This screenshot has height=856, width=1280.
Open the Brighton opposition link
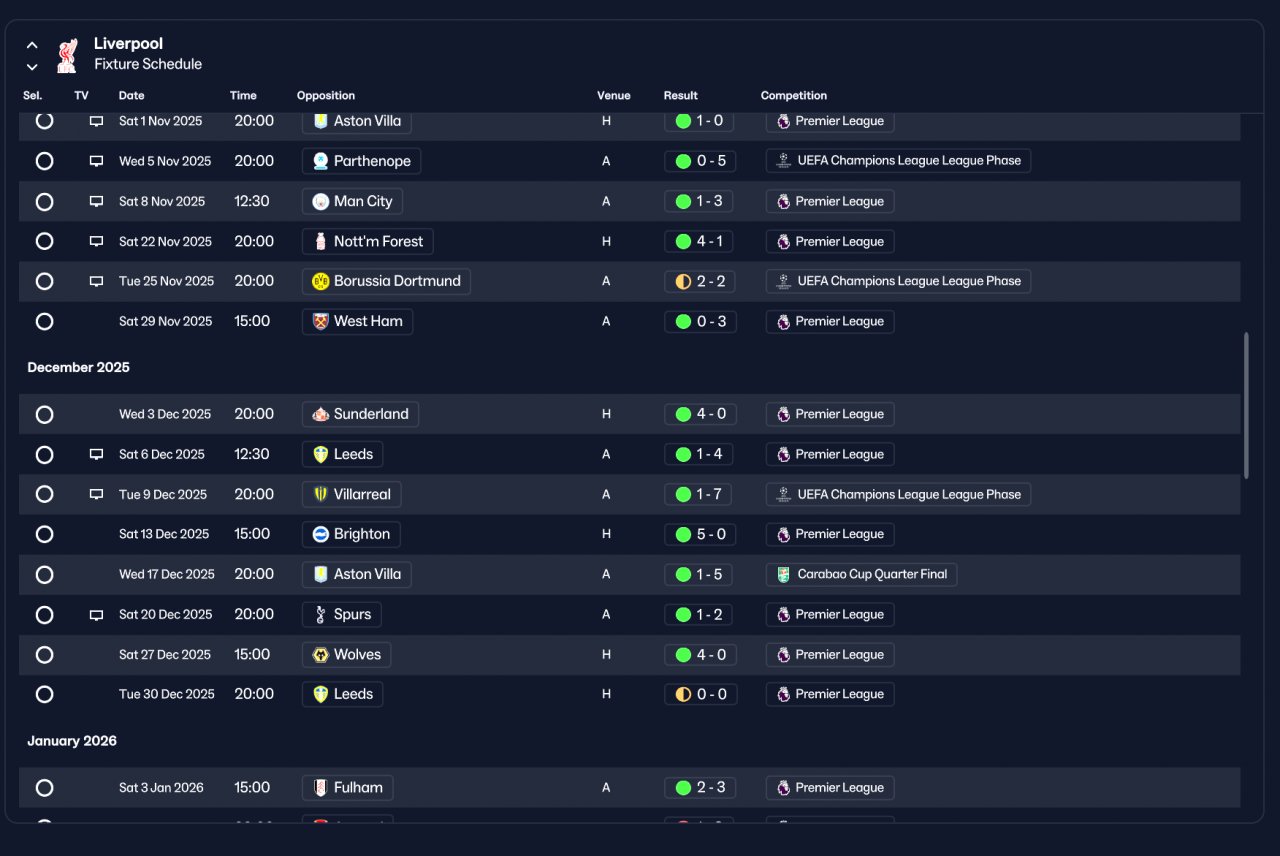click(351, 534)
